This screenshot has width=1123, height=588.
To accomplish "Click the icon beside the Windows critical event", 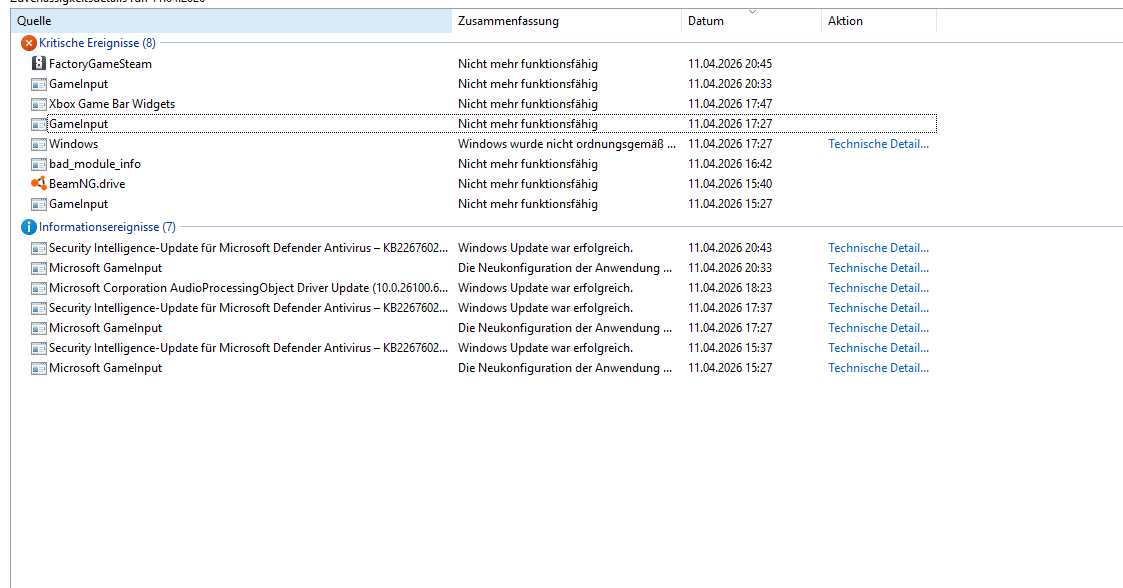I will [x=39, y=144].
